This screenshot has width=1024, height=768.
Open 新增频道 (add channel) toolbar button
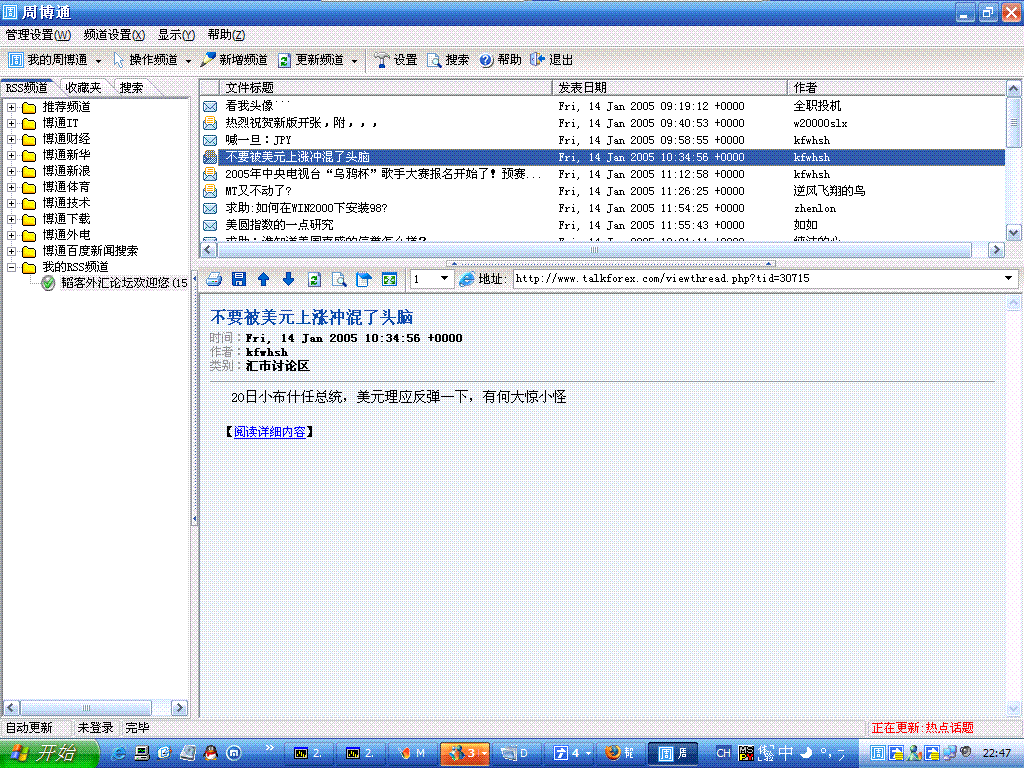234,59
